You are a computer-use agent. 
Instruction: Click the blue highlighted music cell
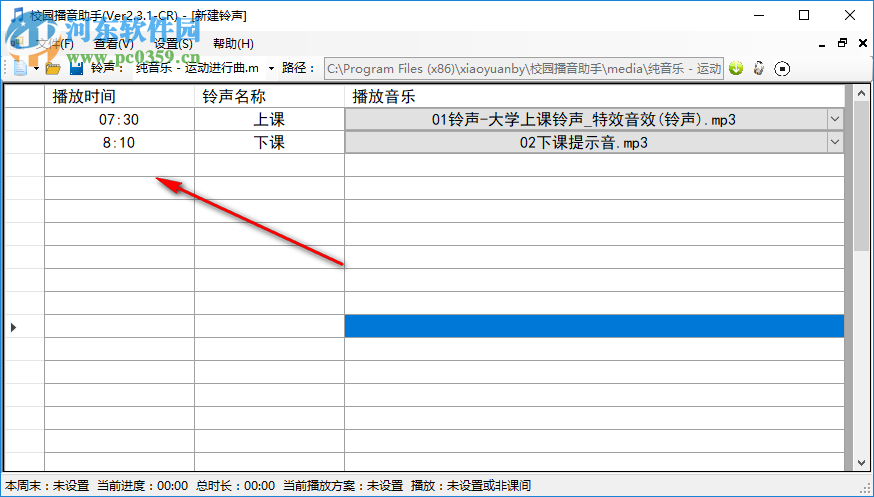pyautogui.click(x=594, y=326)
